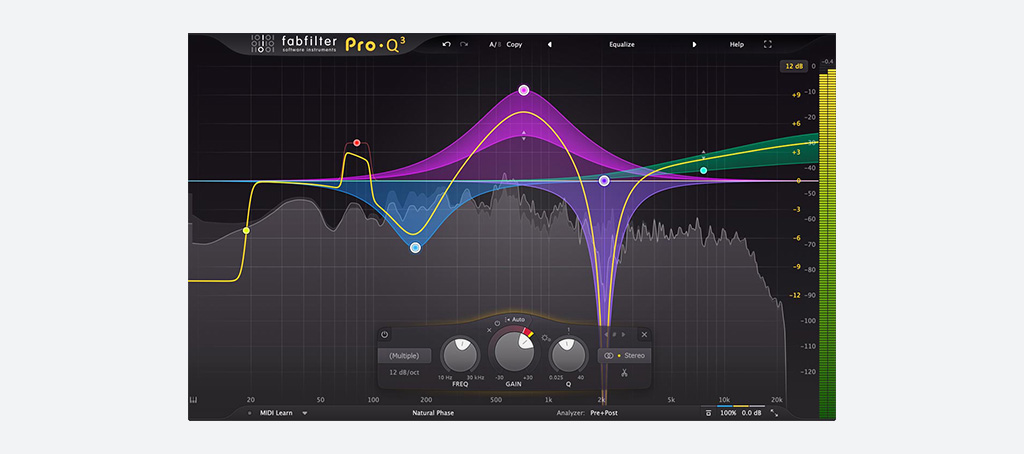Image resolution: width=1024 pixels, height=454 pixels.
Task: Open the 12 dB/oct slope selector
Action: tap(404, 372)
